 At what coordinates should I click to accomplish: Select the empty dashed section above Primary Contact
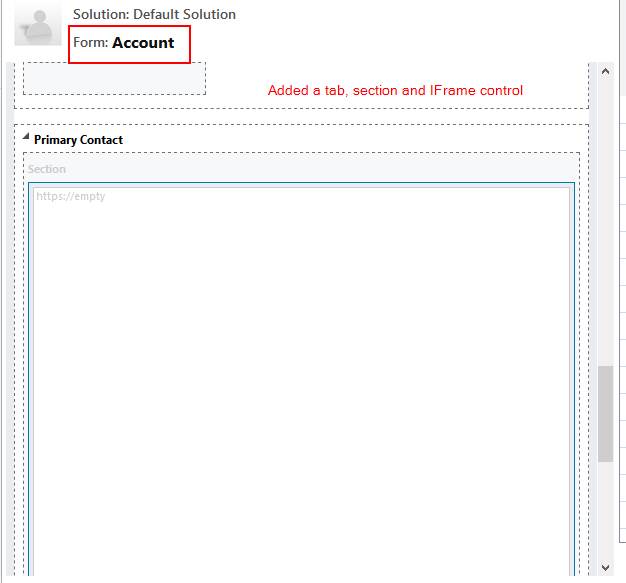[x=114, y=78]
